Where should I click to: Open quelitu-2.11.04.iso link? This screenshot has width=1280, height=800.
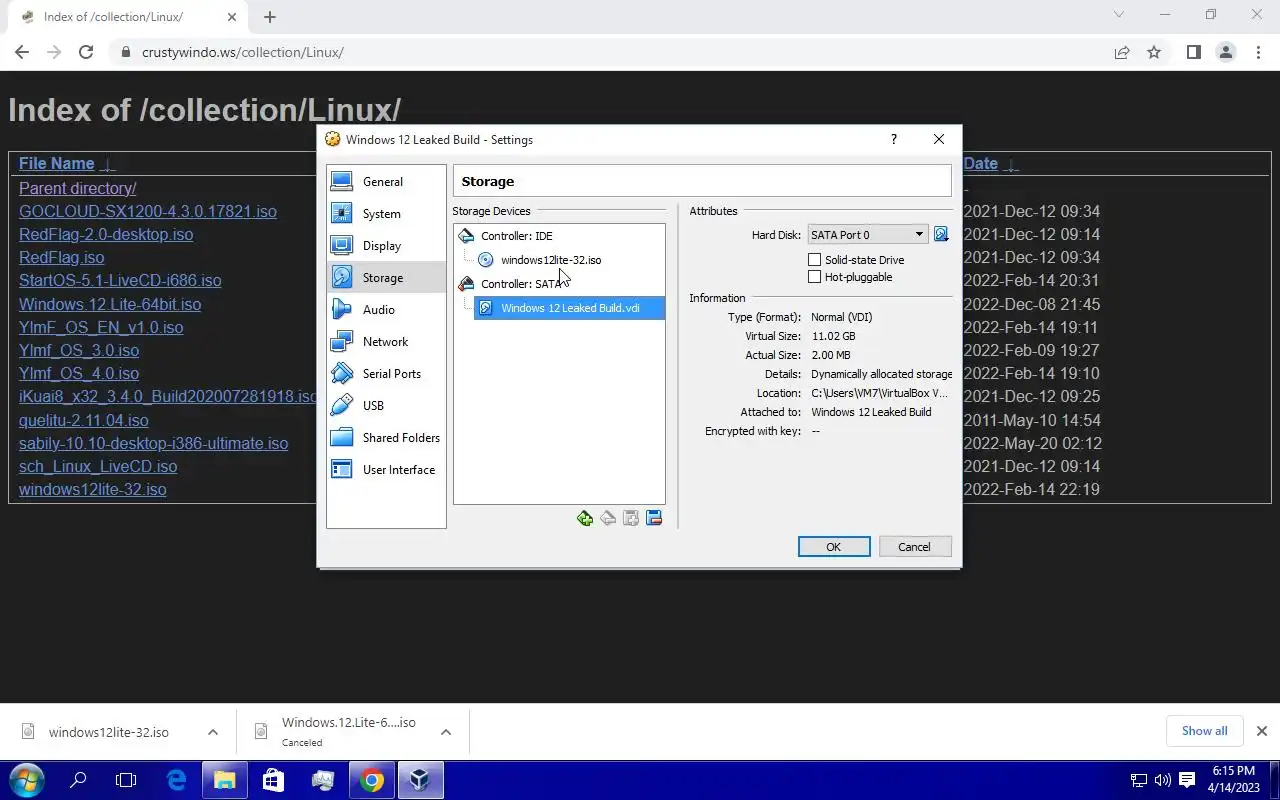(x=84, y=420)
